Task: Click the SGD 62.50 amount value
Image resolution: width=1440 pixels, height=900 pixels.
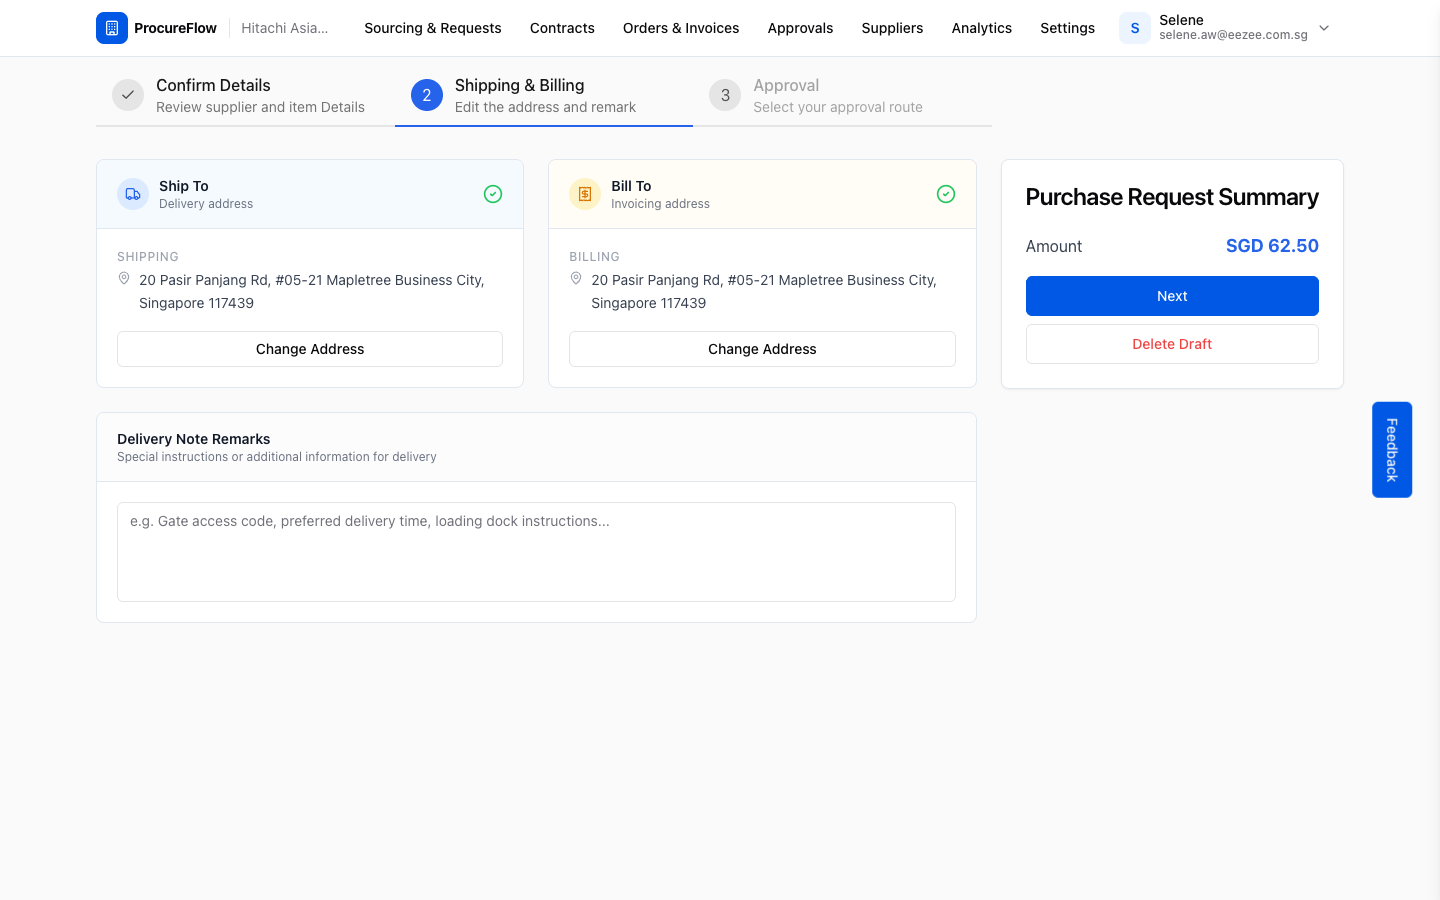Action: pyautogui.click(x=1272, y=246)
